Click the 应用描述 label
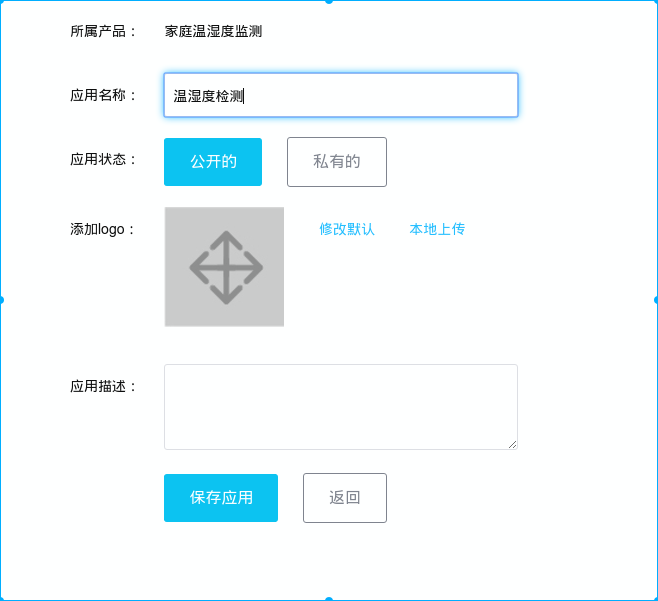Screen dimensions: 658x601 [x=103, y=386]
